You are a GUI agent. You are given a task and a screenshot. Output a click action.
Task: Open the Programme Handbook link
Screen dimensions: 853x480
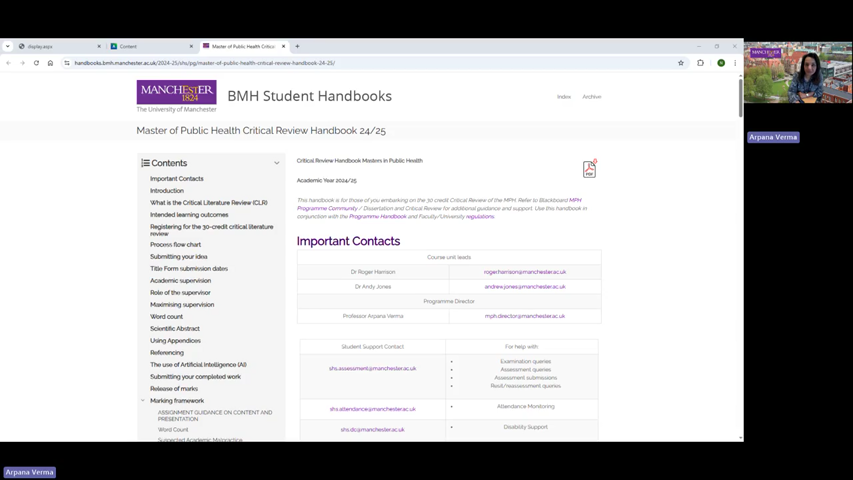coord(377,217)
